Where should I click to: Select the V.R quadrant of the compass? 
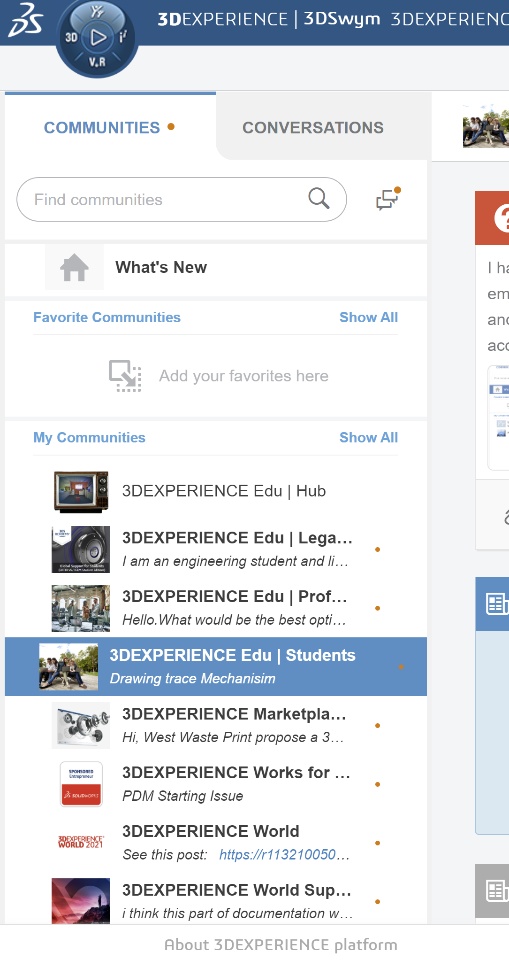pos(97,62)
